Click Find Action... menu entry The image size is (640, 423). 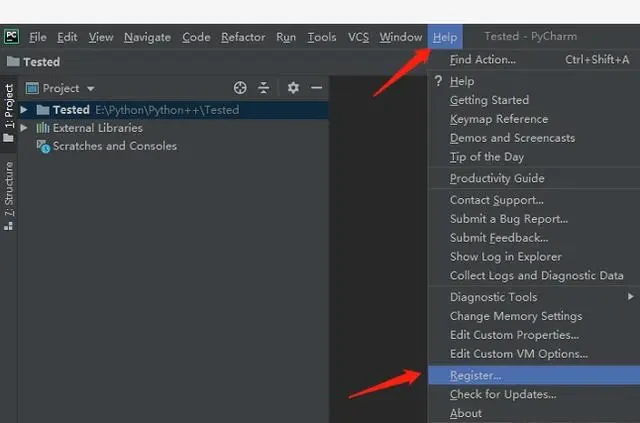[482, 60]
